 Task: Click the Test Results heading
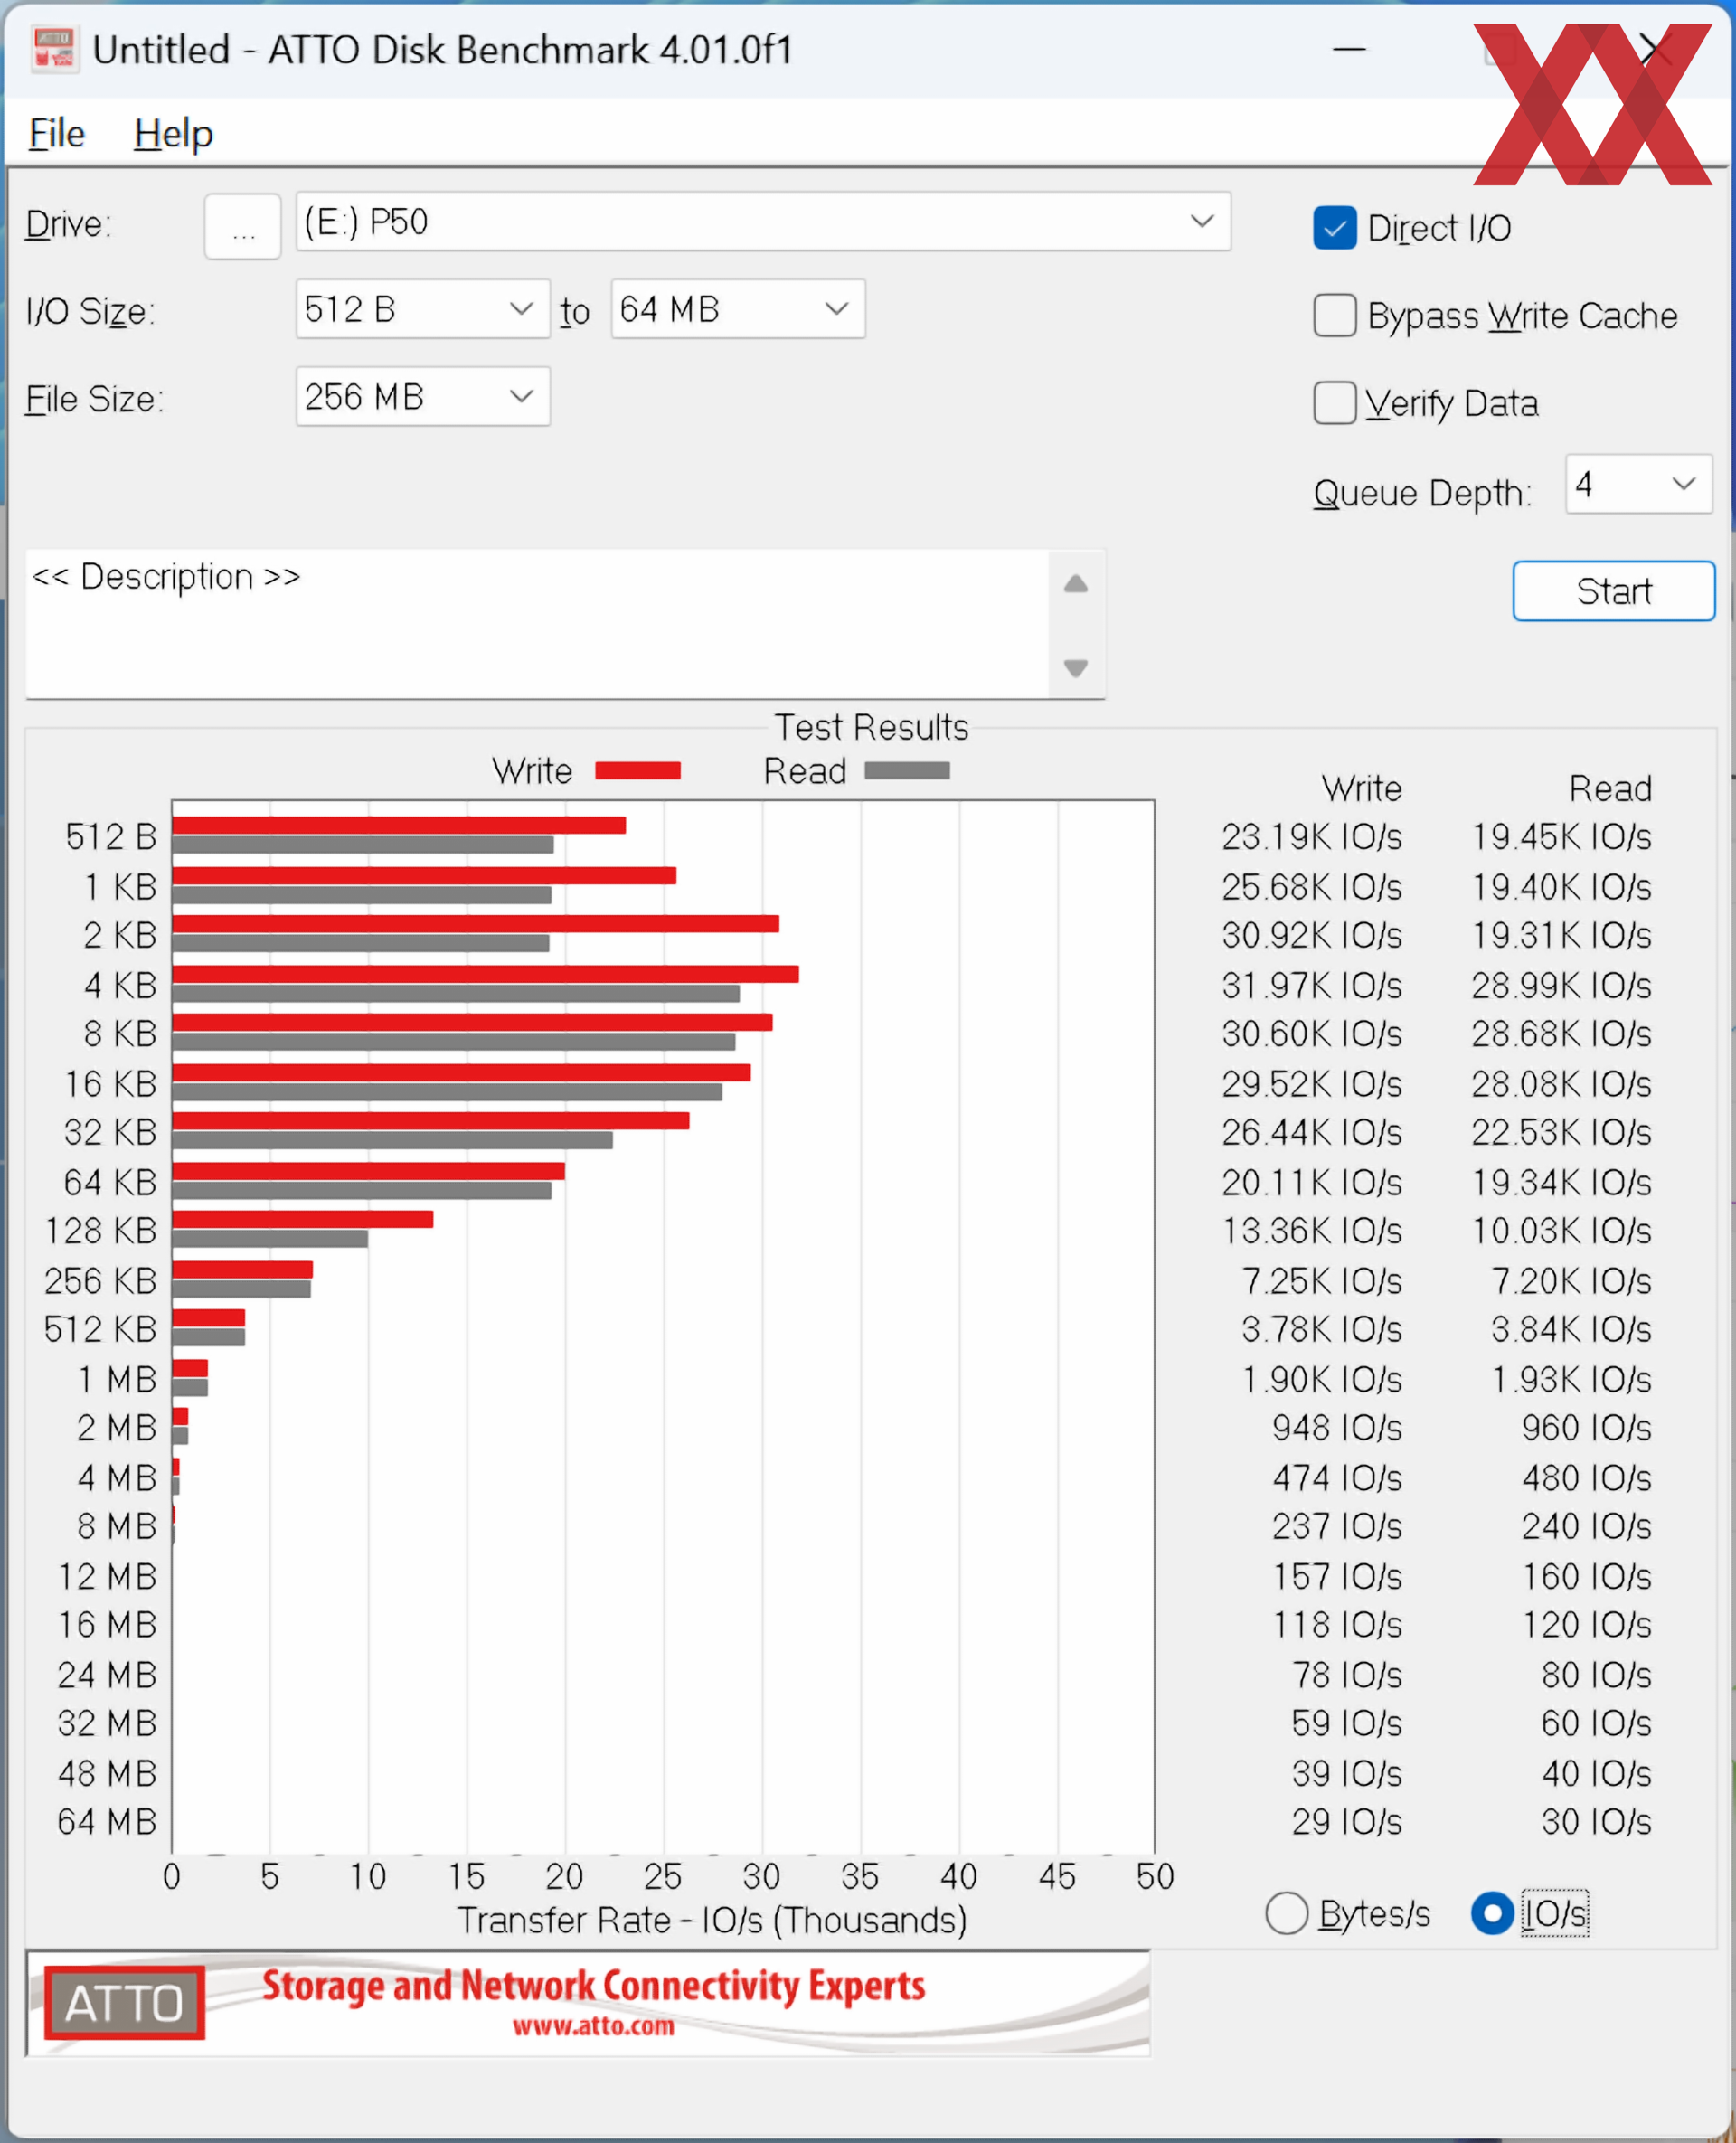pyautogui.click(x=872, y=727)
